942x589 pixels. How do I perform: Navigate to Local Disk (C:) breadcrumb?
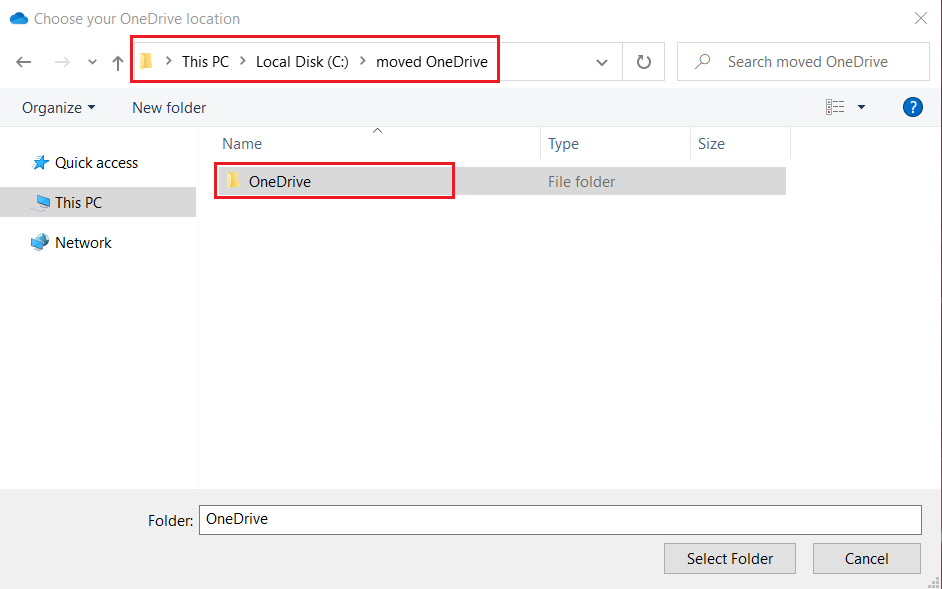[x=302, y=61]
